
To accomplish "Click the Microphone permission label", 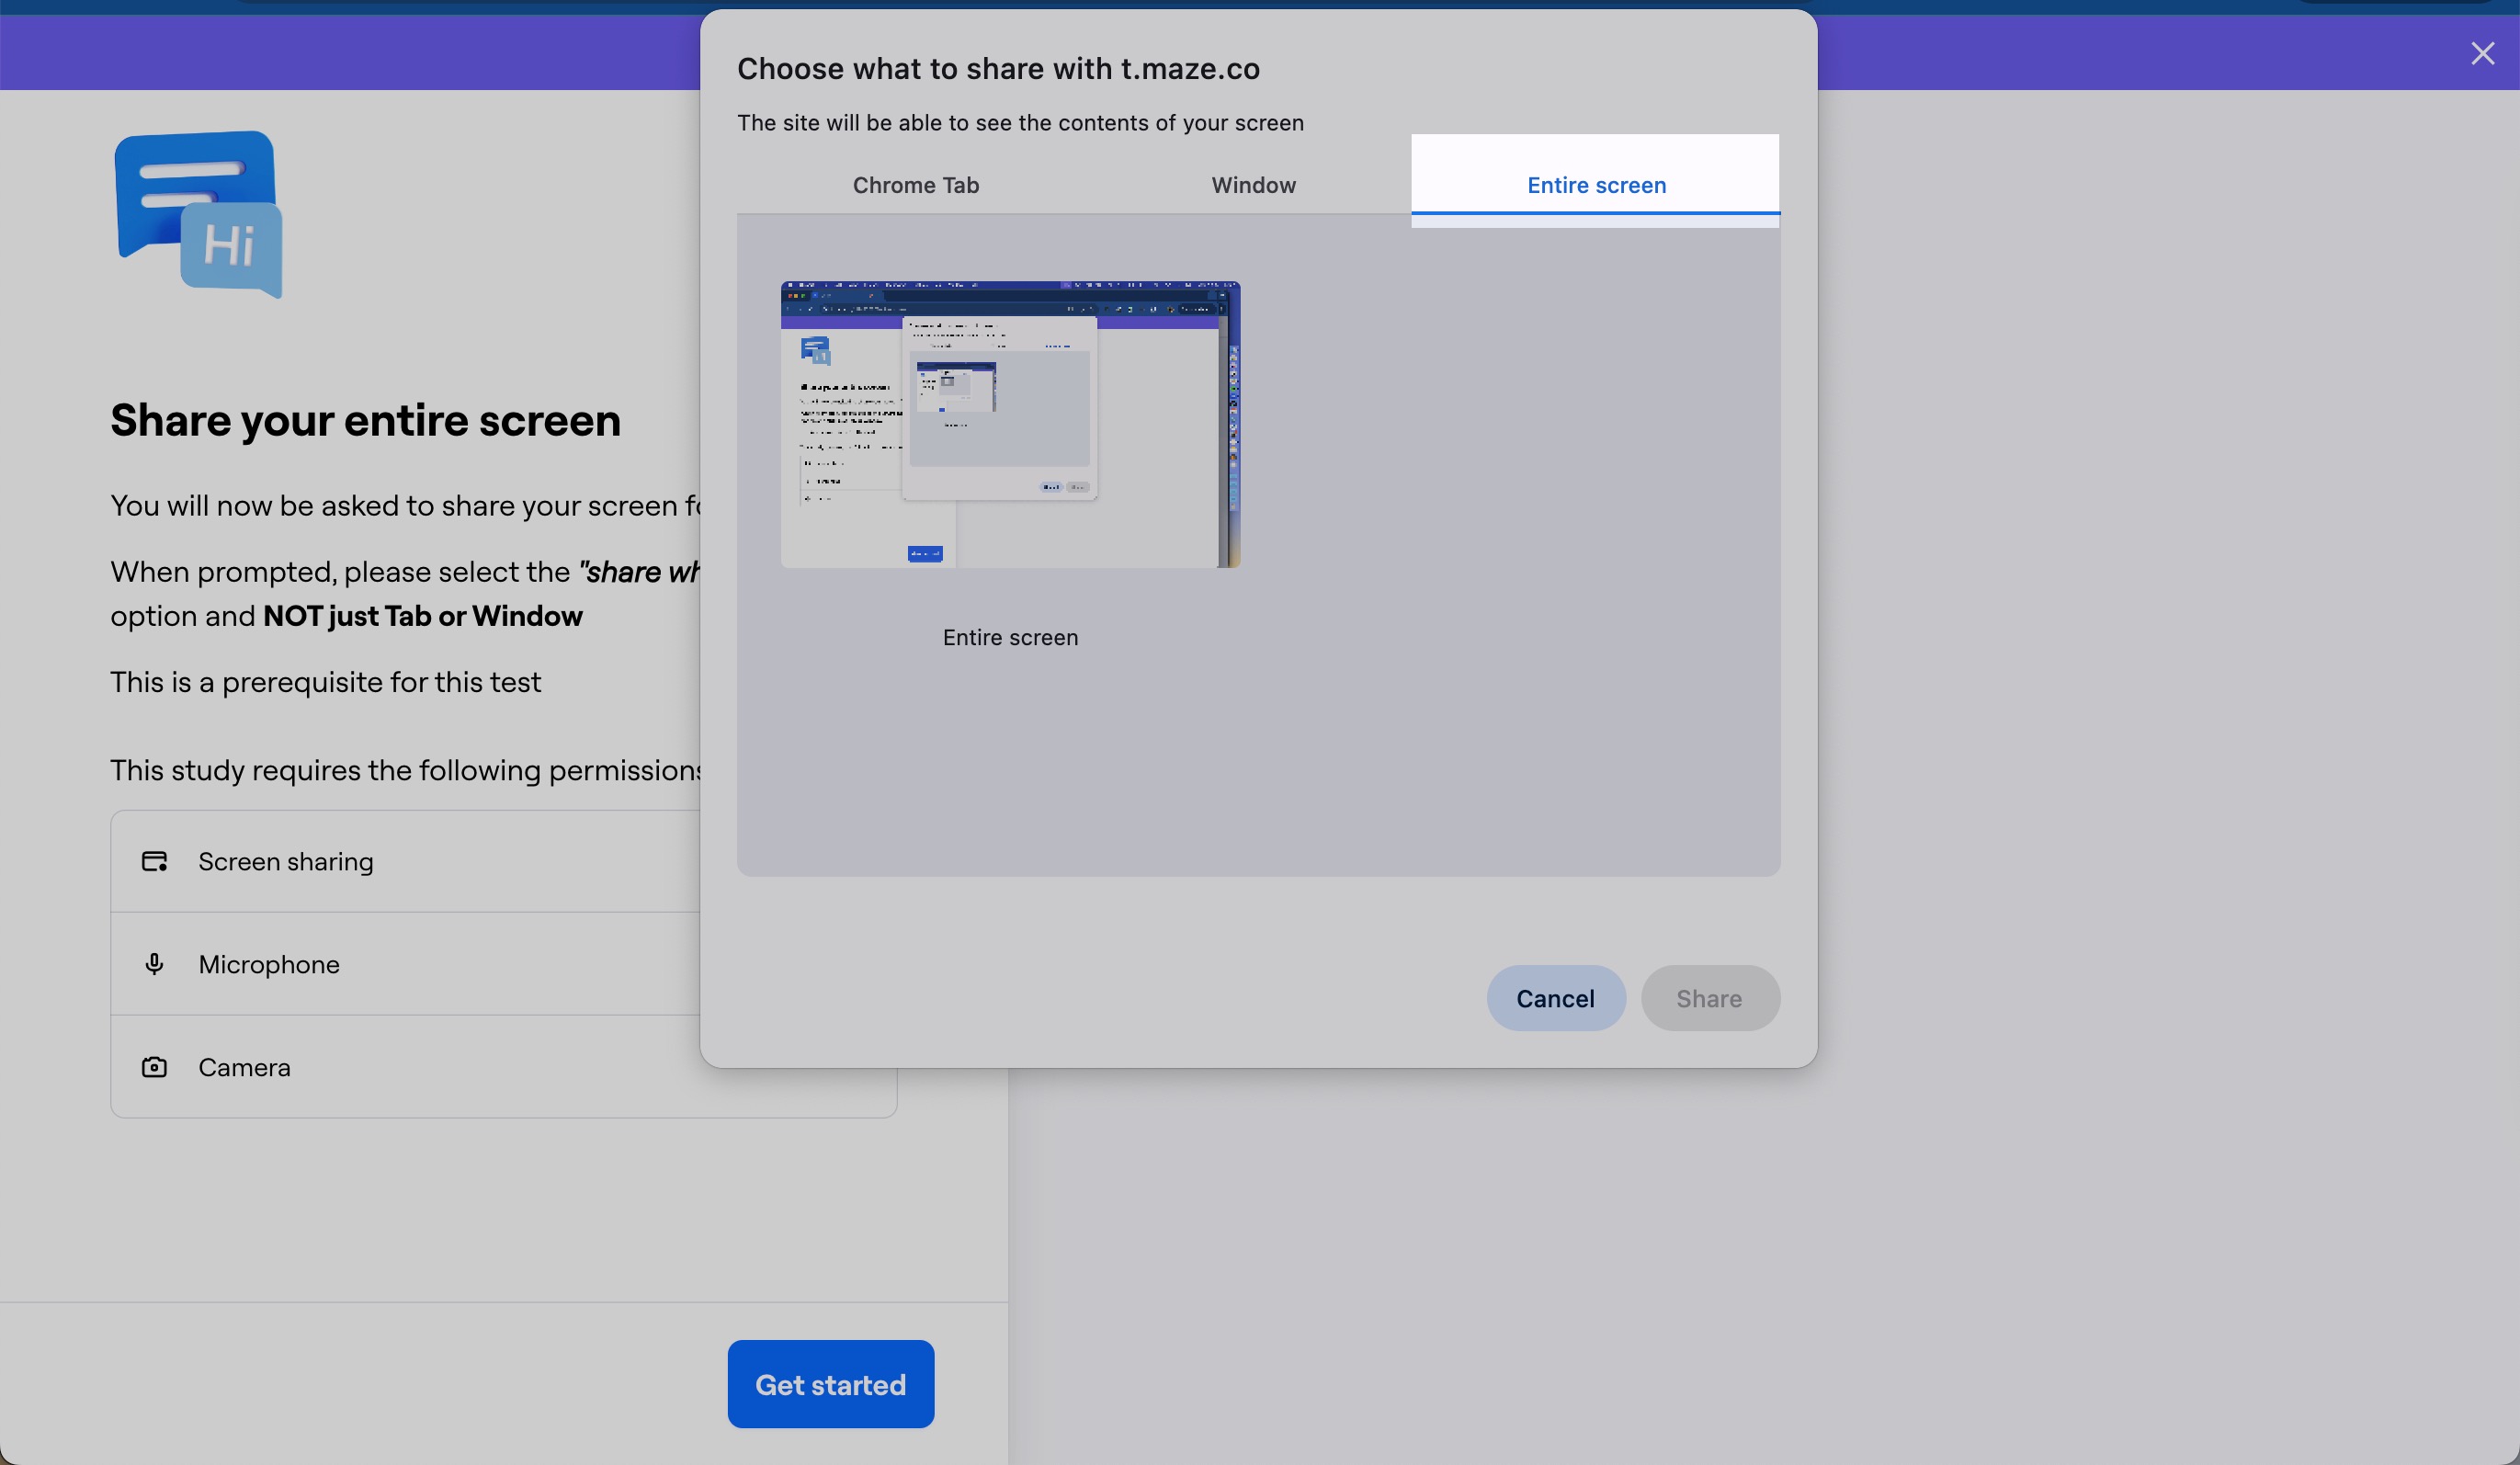I will click(x=269, y=964).
